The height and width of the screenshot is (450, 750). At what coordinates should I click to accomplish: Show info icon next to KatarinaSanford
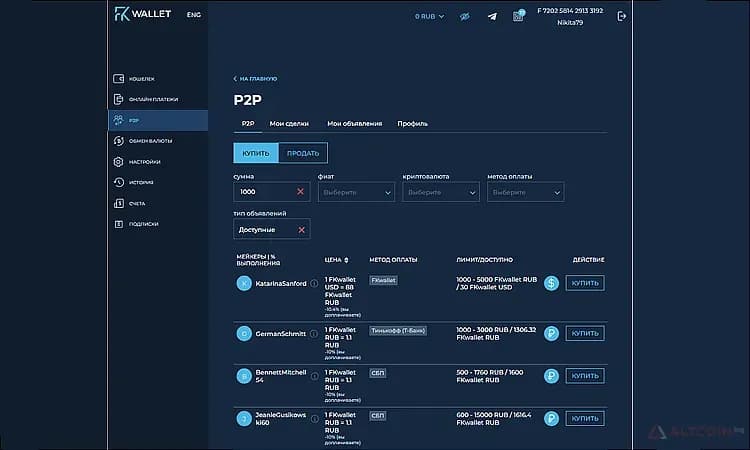[314, 283]
